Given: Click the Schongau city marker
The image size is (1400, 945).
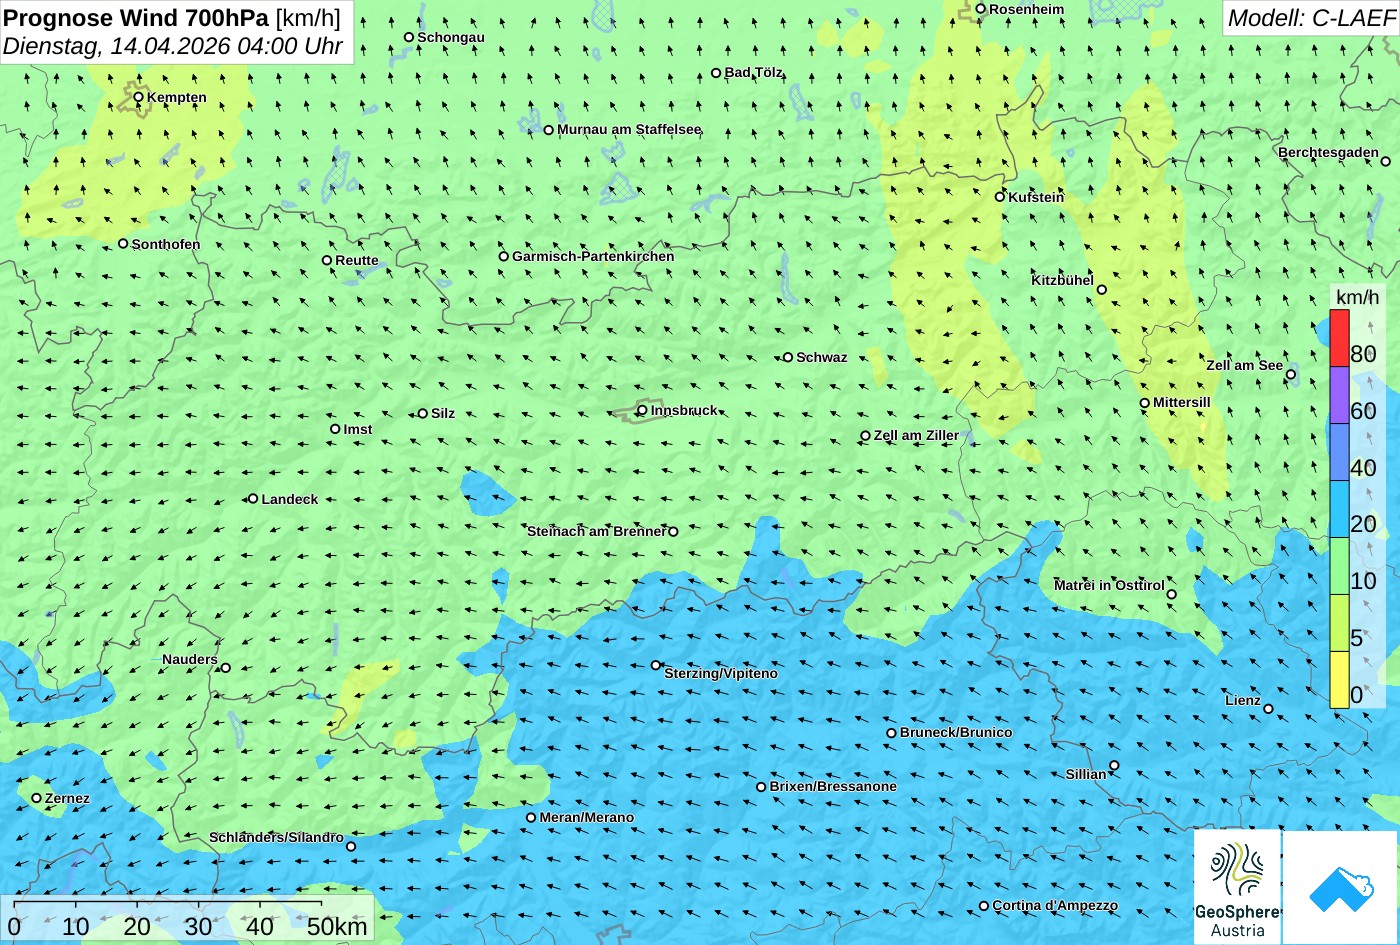Looking at the screenshot, I should (x=409, y=37).
